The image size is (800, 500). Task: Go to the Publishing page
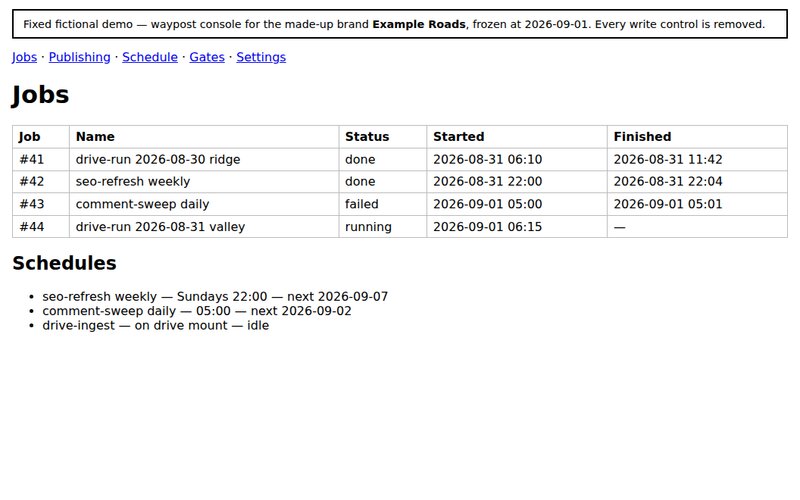click(x=80, y=57)
